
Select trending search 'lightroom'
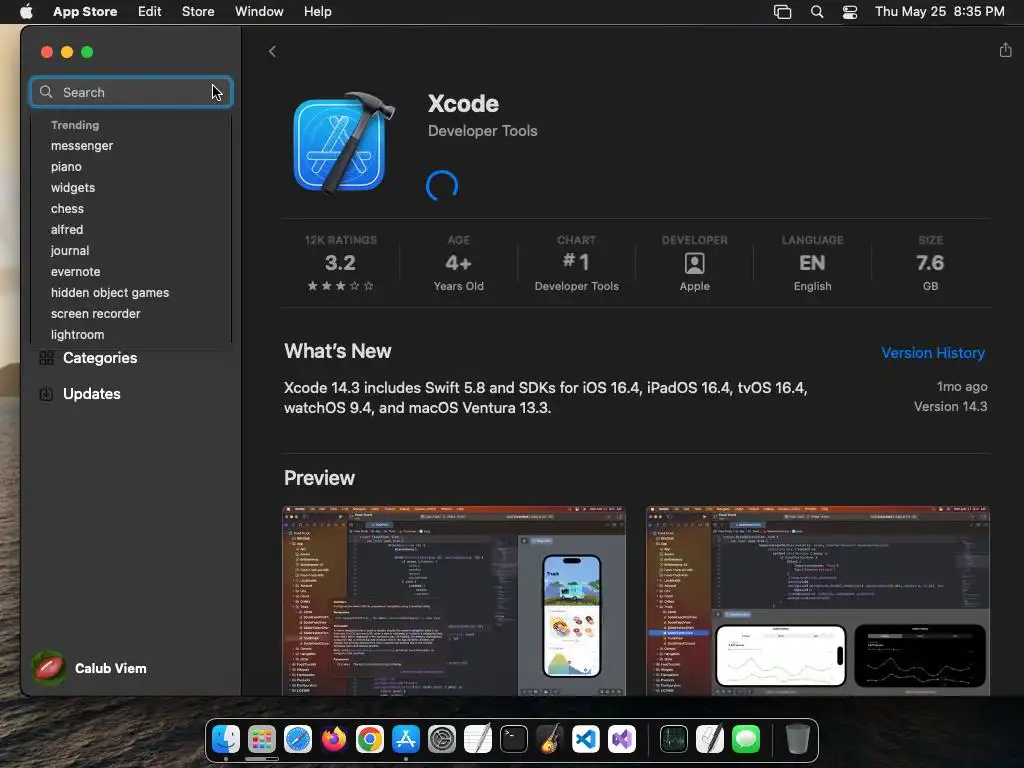click(78, 334)
